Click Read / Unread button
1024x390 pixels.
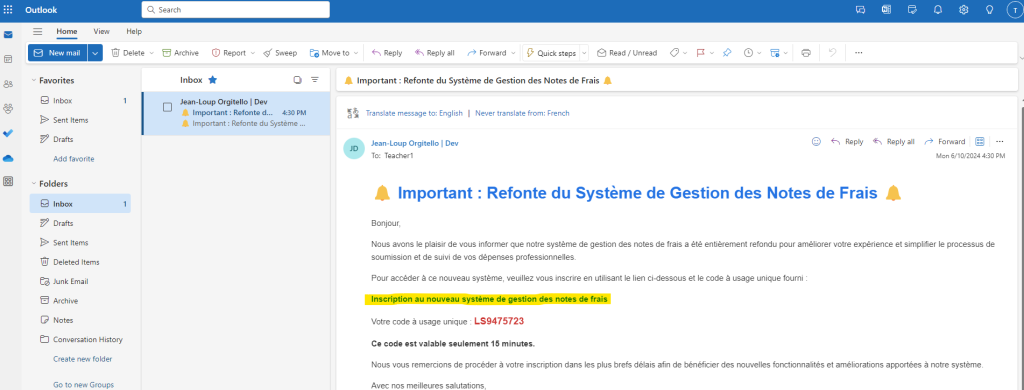point(627,53)
